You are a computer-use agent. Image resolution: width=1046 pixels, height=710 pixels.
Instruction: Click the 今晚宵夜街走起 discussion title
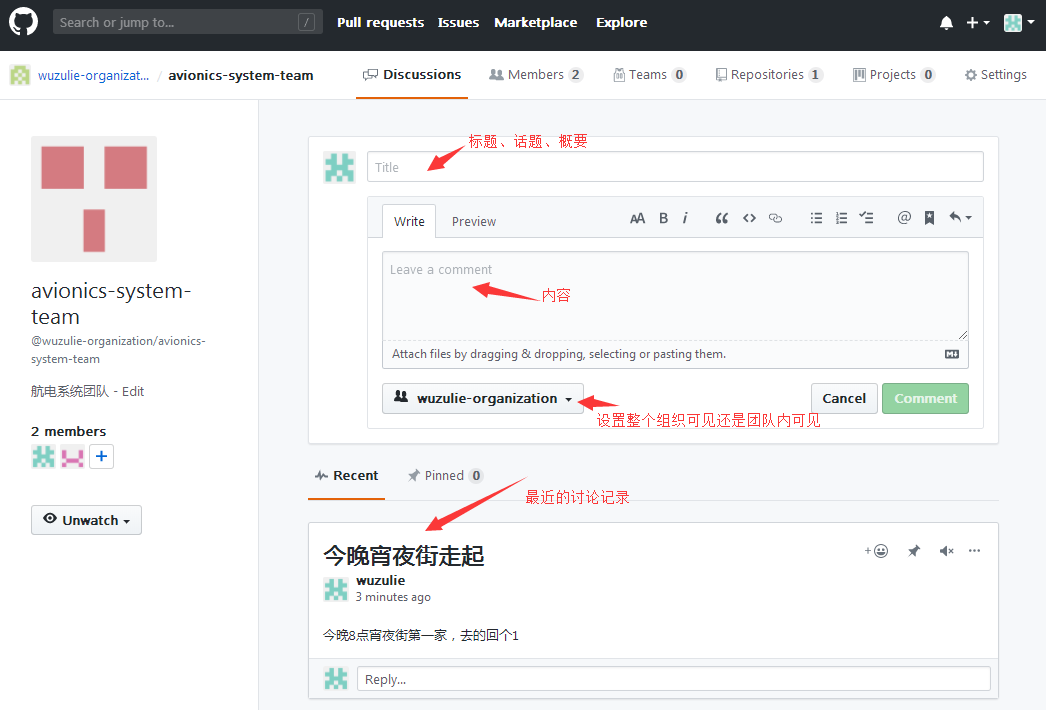pos(404,555)
